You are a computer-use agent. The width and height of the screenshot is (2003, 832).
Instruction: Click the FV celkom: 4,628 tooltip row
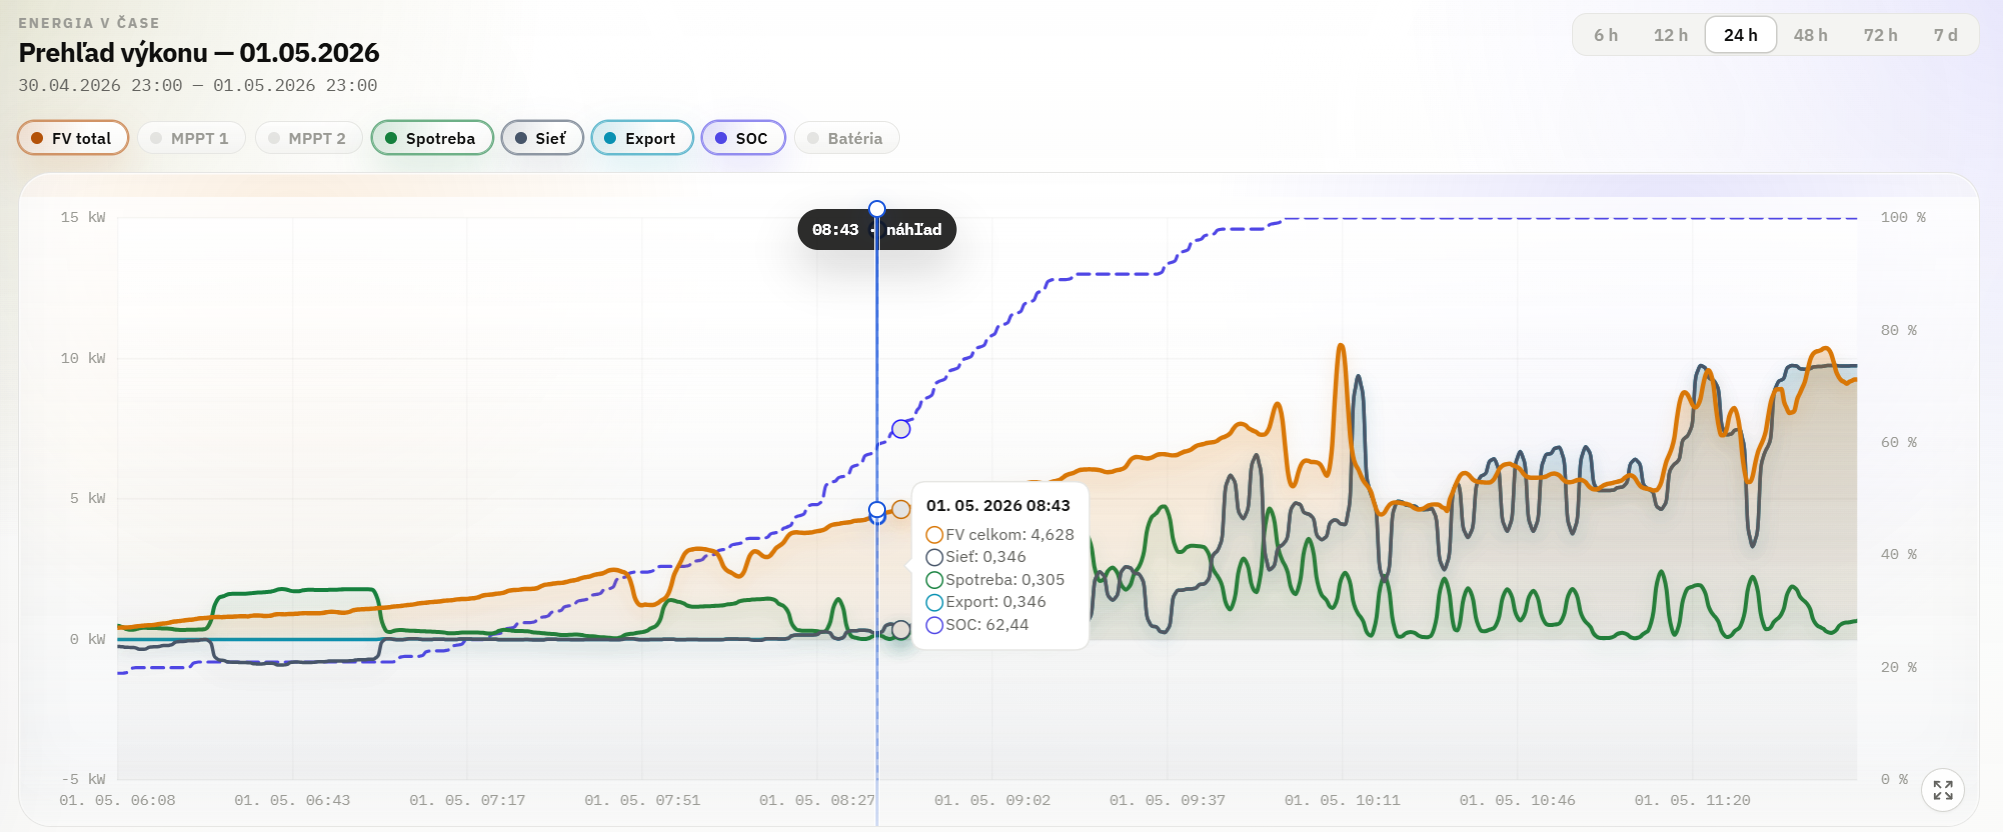pyautogui.click(x=1000, y=535)
